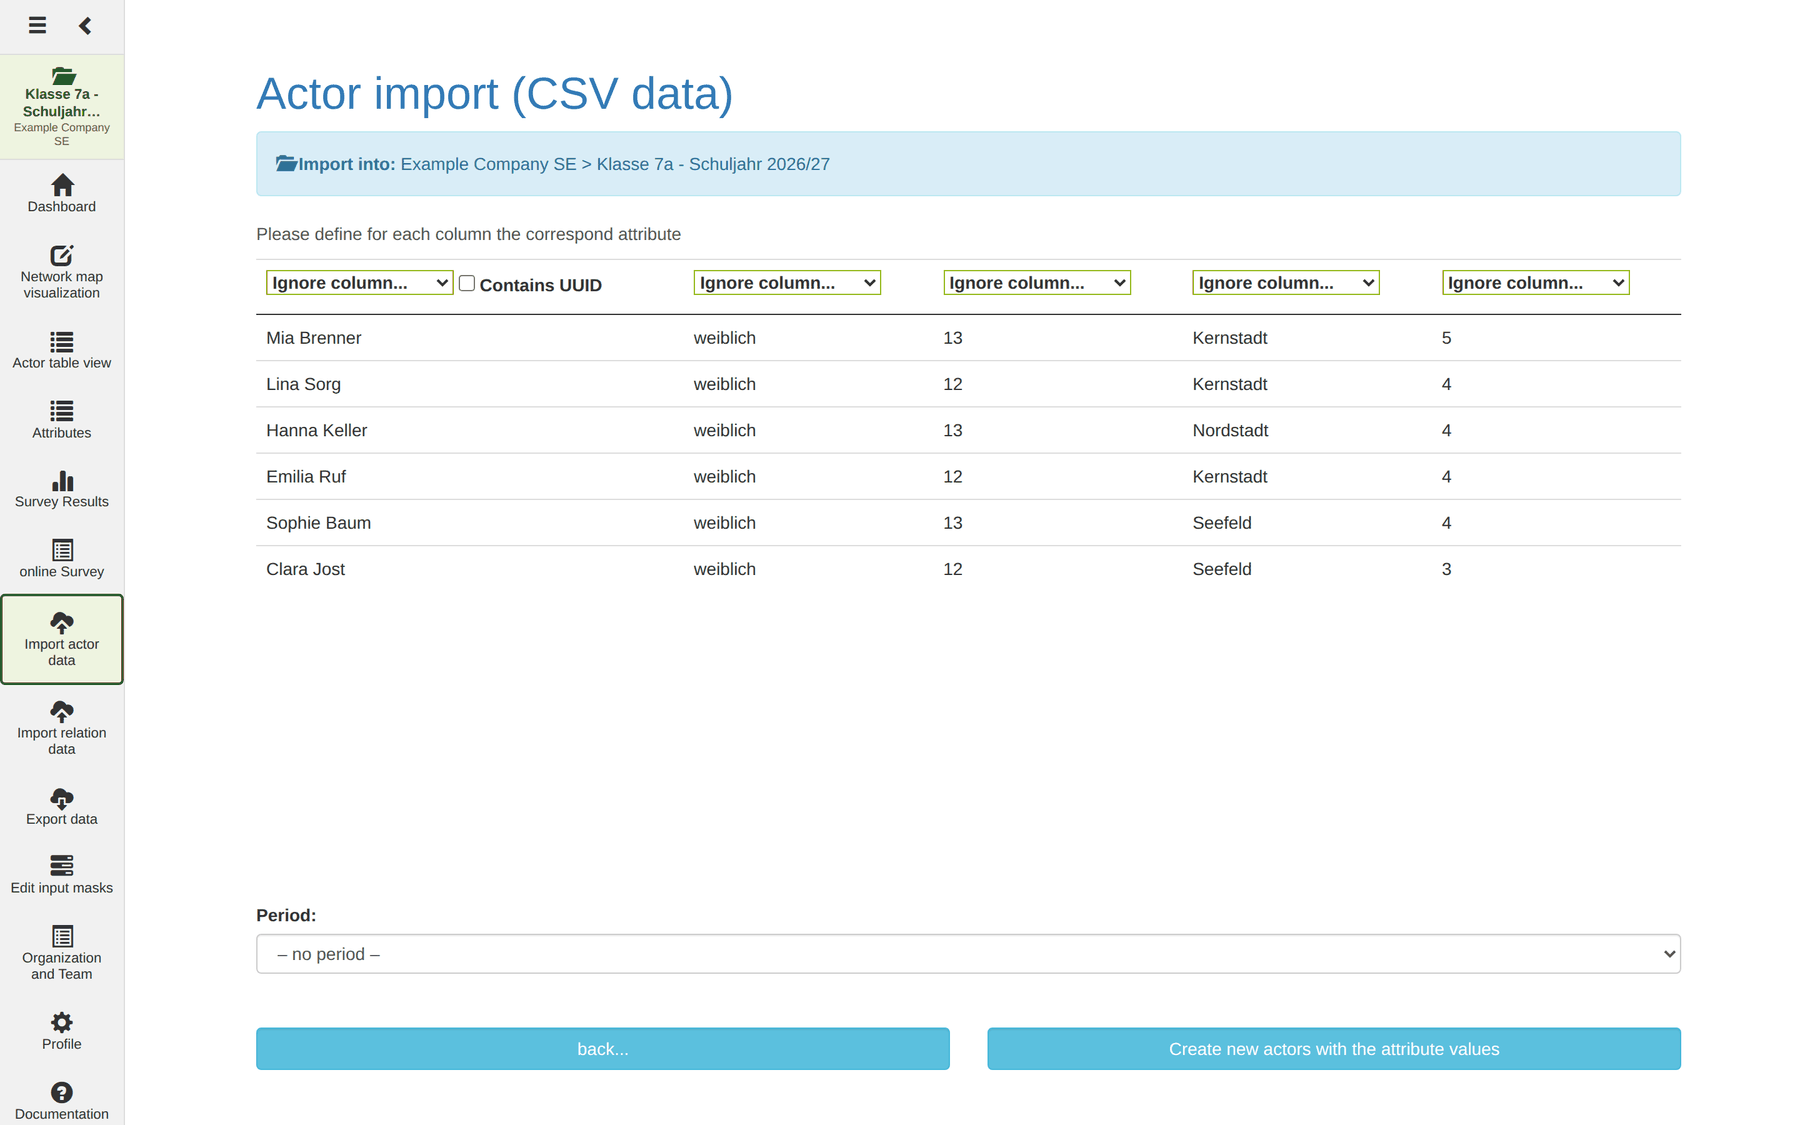Open online Survey icon

(62, 550)
